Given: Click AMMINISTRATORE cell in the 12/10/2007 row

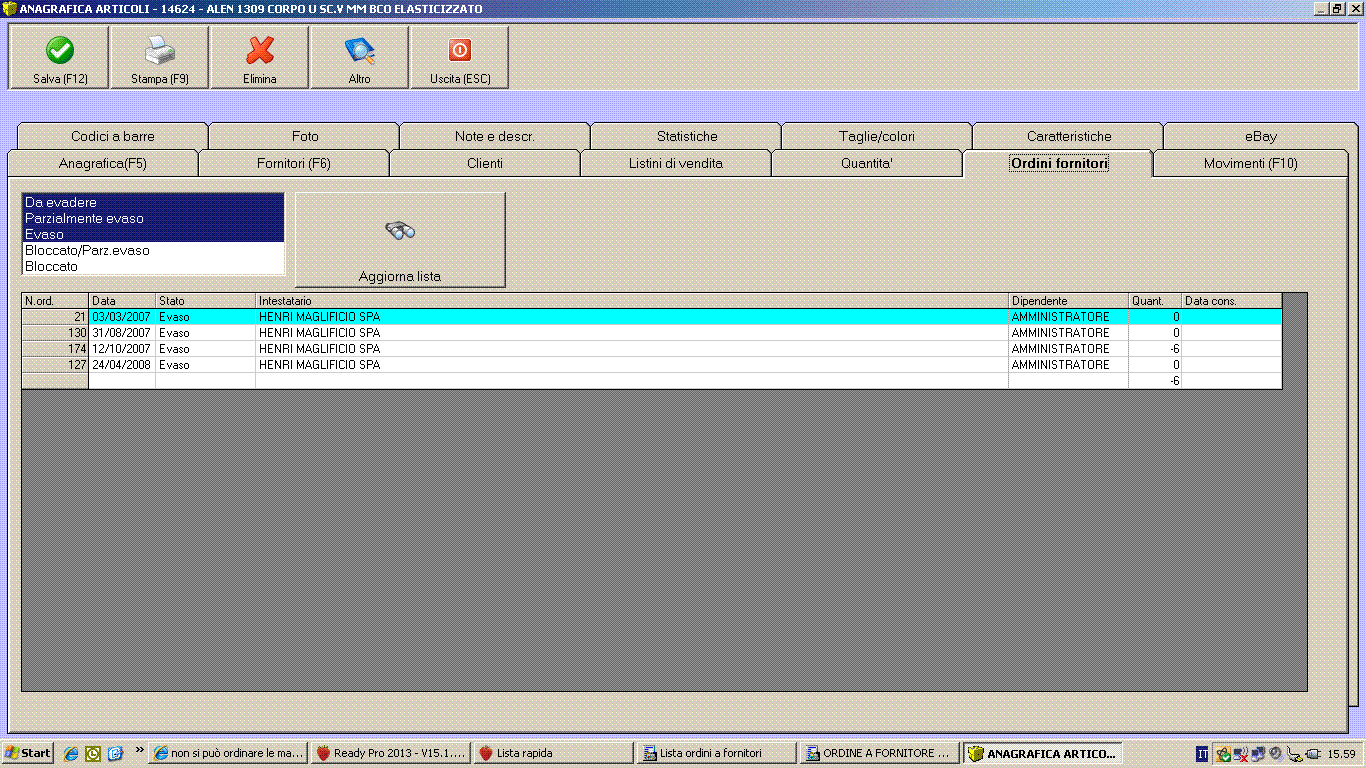Looking at the screenshot, I should point(1068,349).
